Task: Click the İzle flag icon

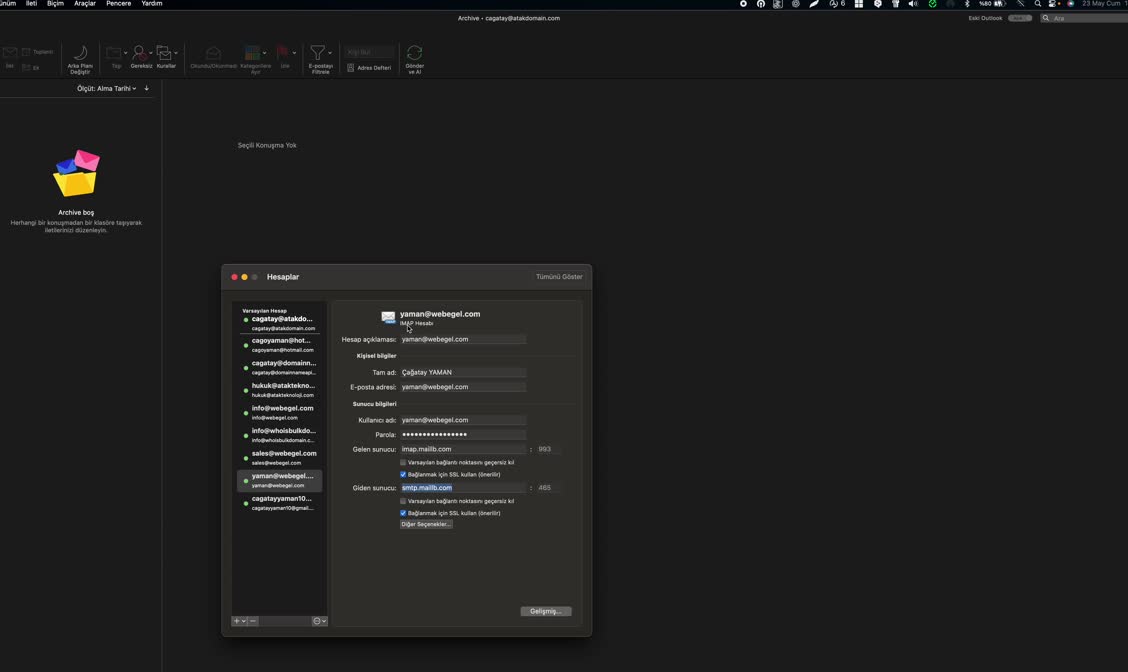Action: tap(283, 55)
